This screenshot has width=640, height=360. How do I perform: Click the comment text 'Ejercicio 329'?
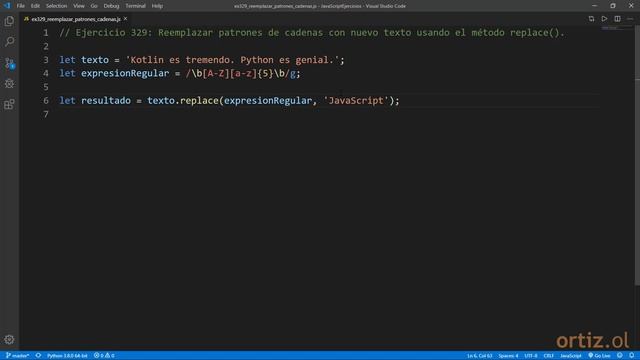coord(111,33)
